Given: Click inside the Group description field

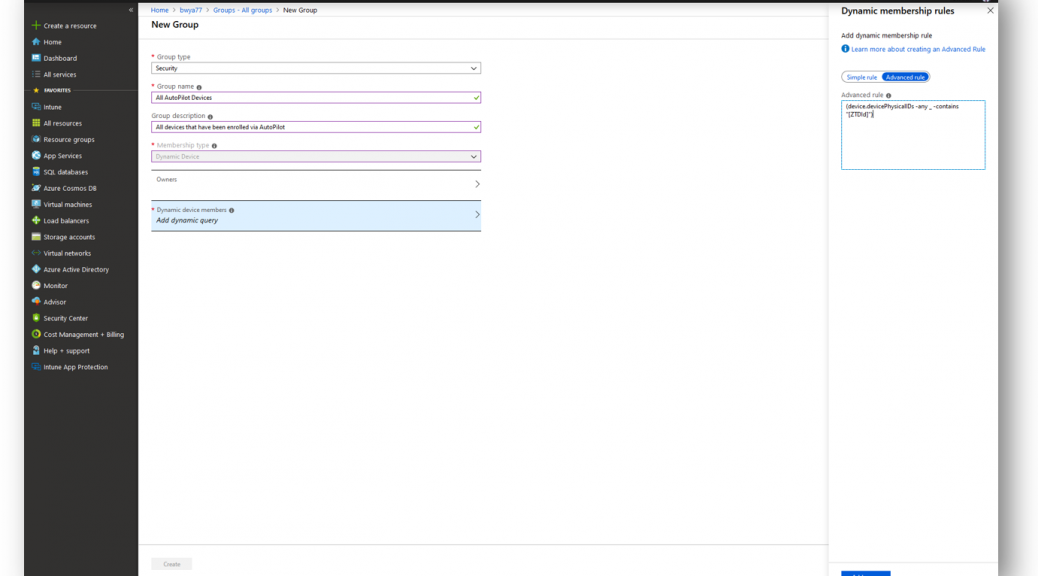Looking at the screenshot, I should click(316, 127).
